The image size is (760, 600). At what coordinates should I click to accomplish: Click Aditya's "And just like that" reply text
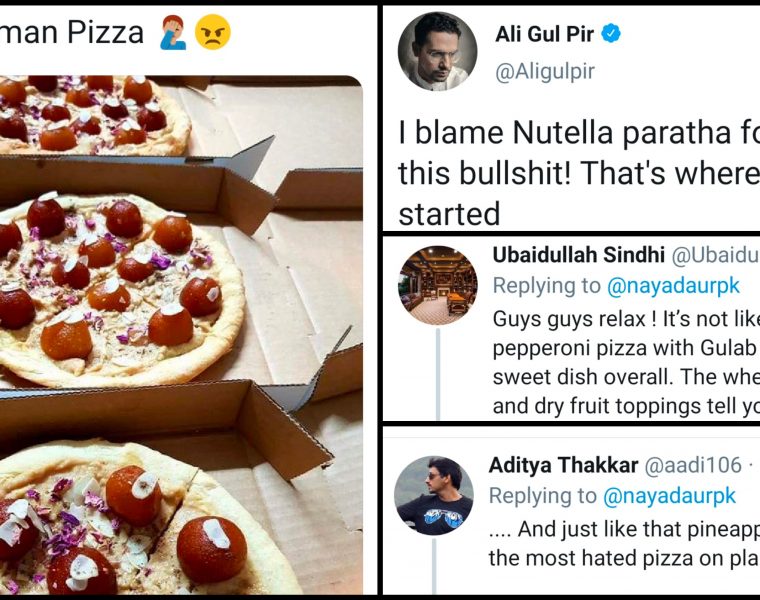pyautogui.click(x=623, y=542)
